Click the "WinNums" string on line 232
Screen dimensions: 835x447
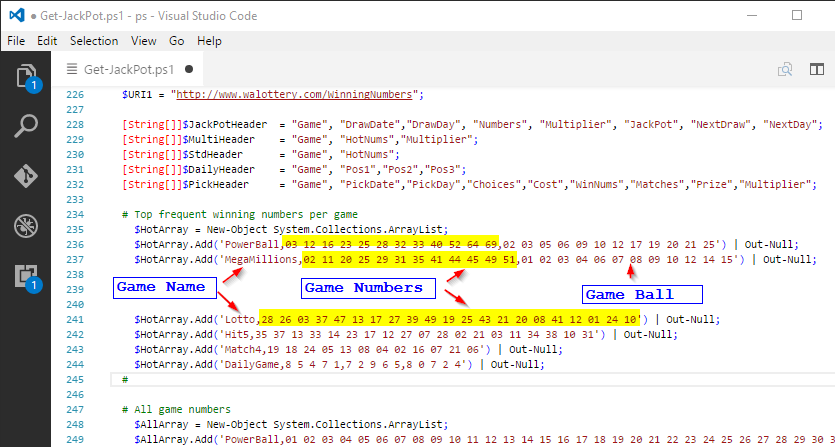point(600,184)
